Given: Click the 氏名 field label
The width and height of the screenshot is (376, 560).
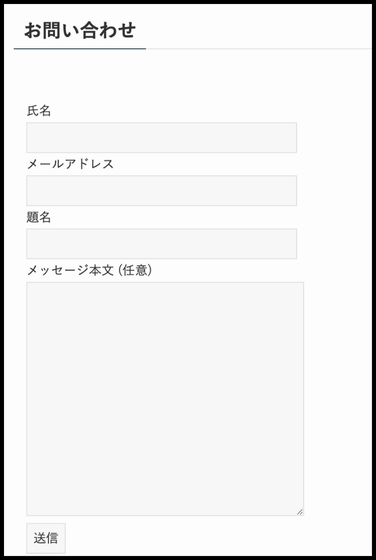Looking at the screenshot, I should coord(39,111).
